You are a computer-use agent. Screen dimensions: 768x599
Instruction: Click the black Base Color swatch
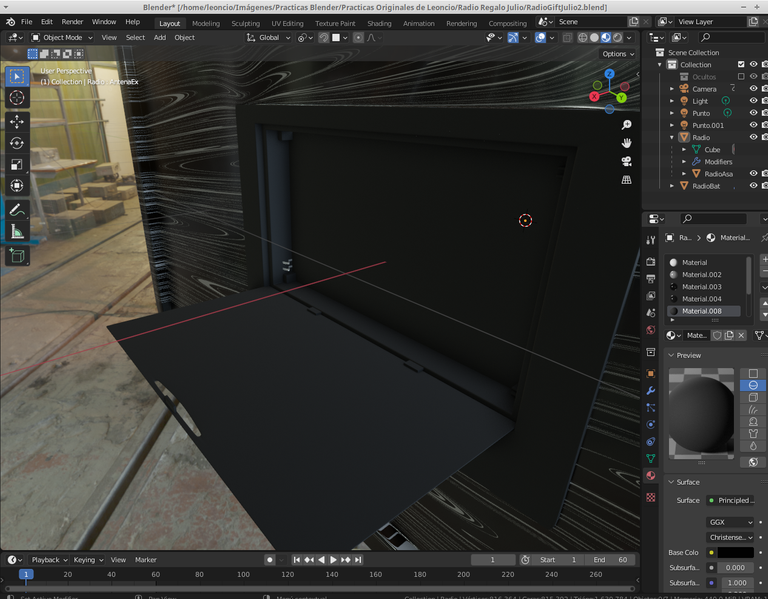pyautogui.click(x=734, y=552)
